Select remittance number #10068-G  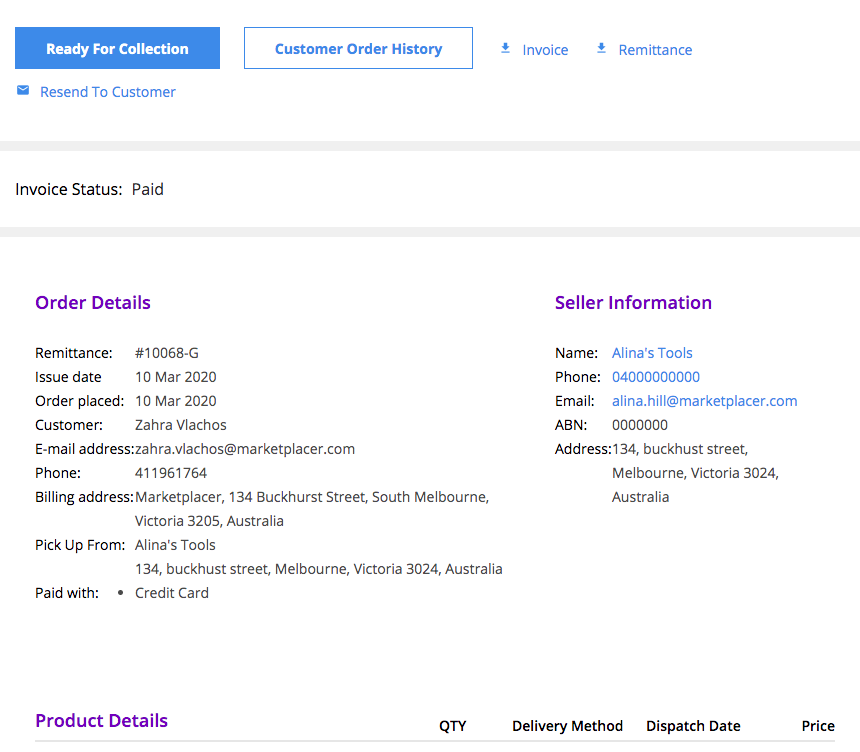[x=167, y=353]
